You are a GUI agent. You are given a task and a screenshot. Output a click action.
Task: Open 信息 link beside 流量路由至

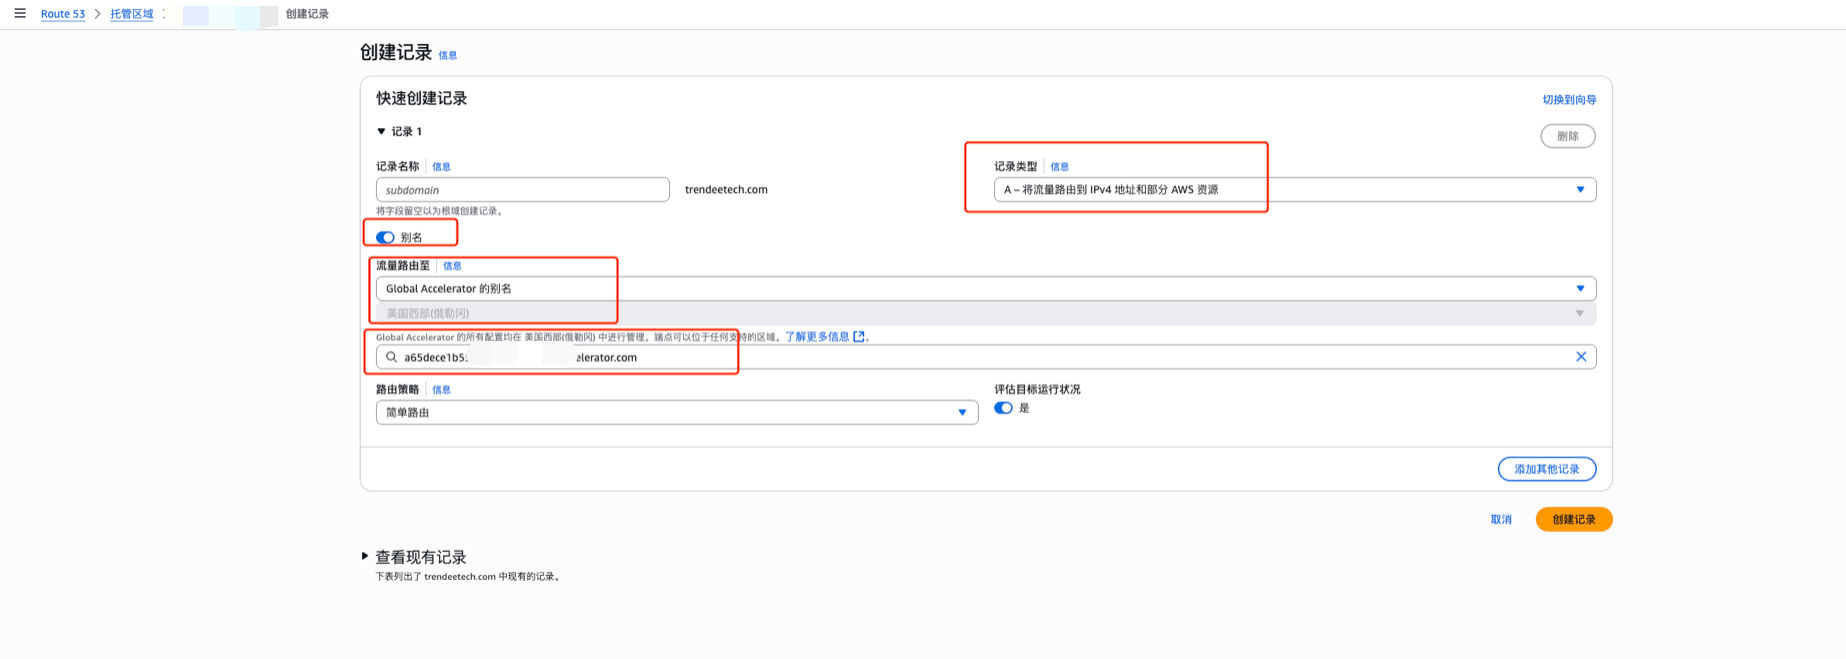452,266
